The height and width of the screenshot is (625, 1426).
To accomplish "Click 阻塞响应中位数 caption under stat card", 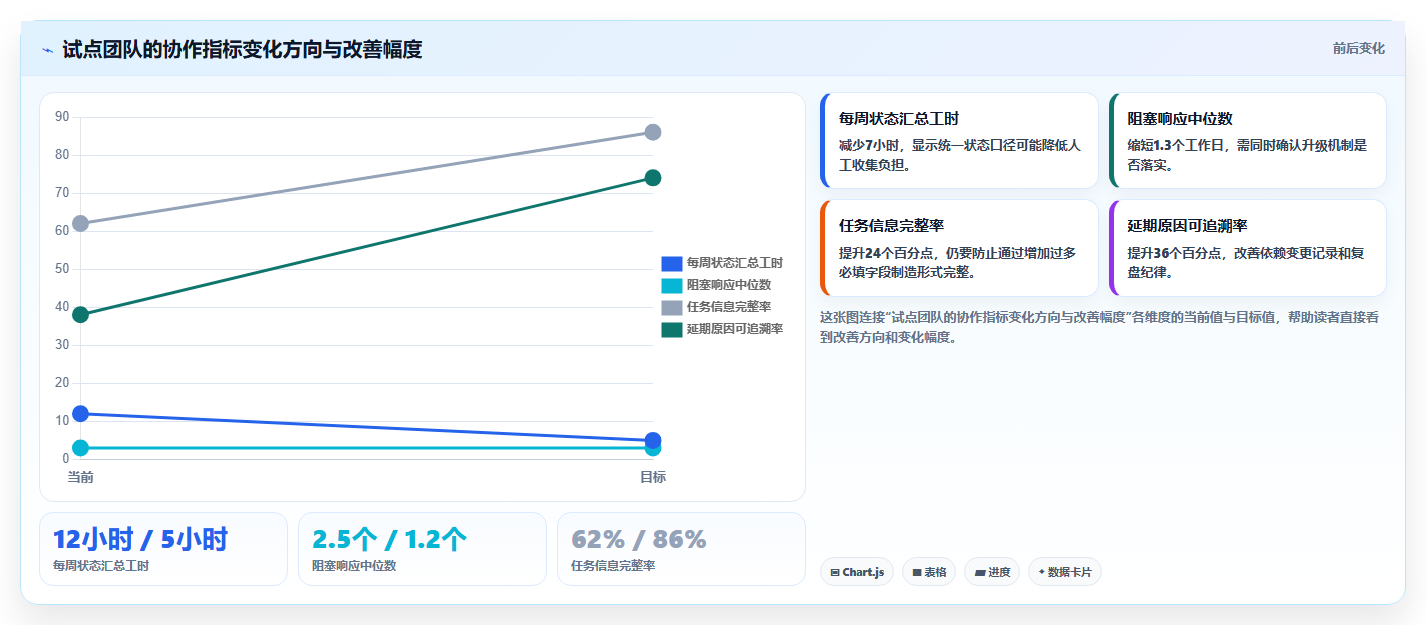I will 354,566.
